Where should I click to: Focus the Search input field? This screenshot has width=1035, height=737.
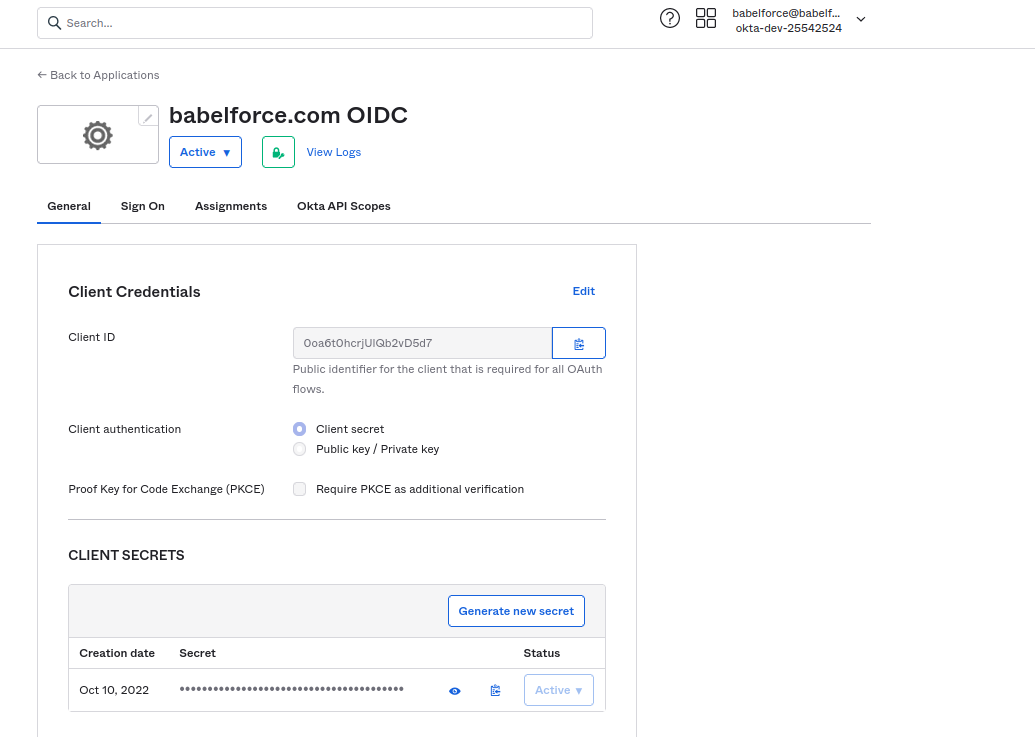(315, 23)
